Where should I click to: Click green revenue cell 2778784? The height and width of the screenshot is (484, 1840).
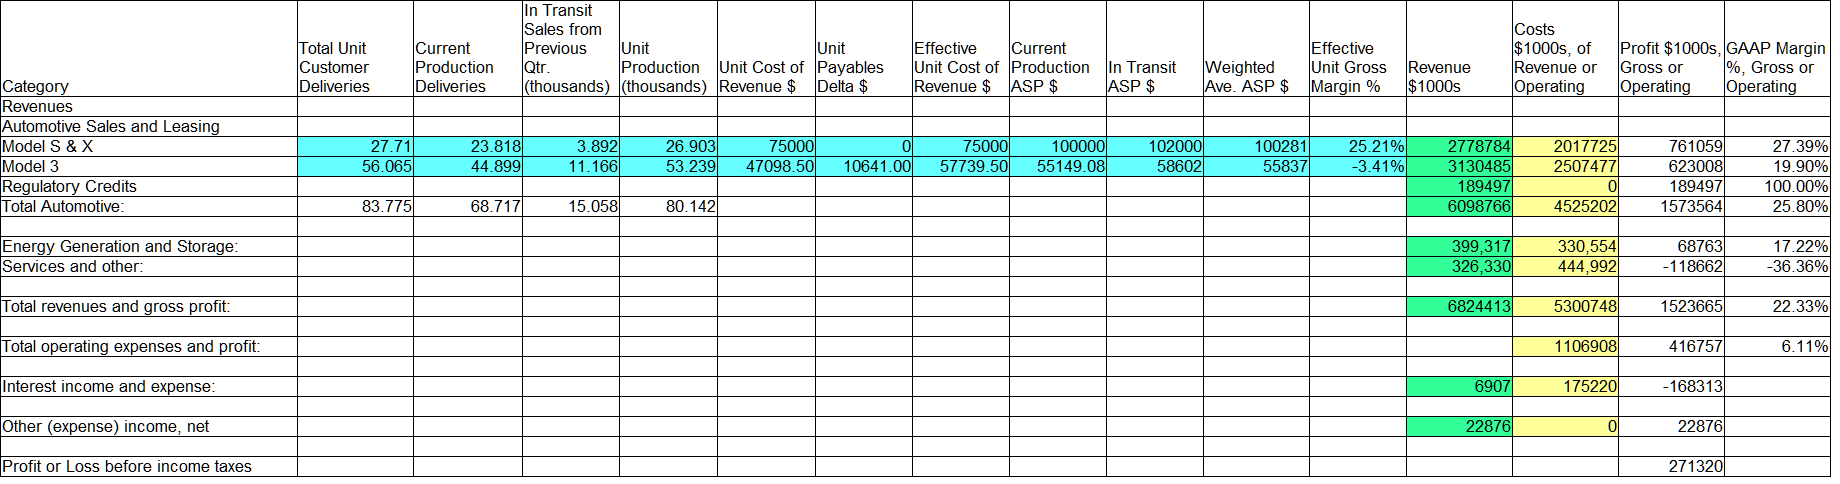point(1460,147)
